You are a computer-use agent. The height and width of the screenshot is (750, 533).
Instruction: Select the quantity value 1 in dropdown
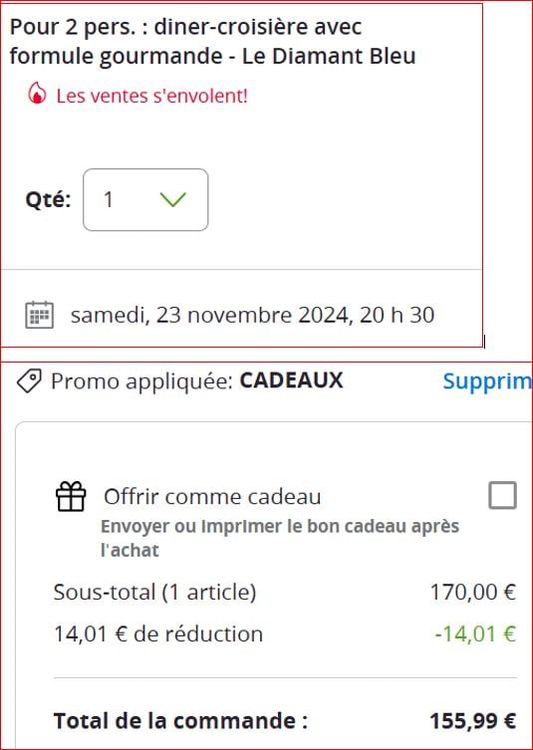[x=109, y=199]
